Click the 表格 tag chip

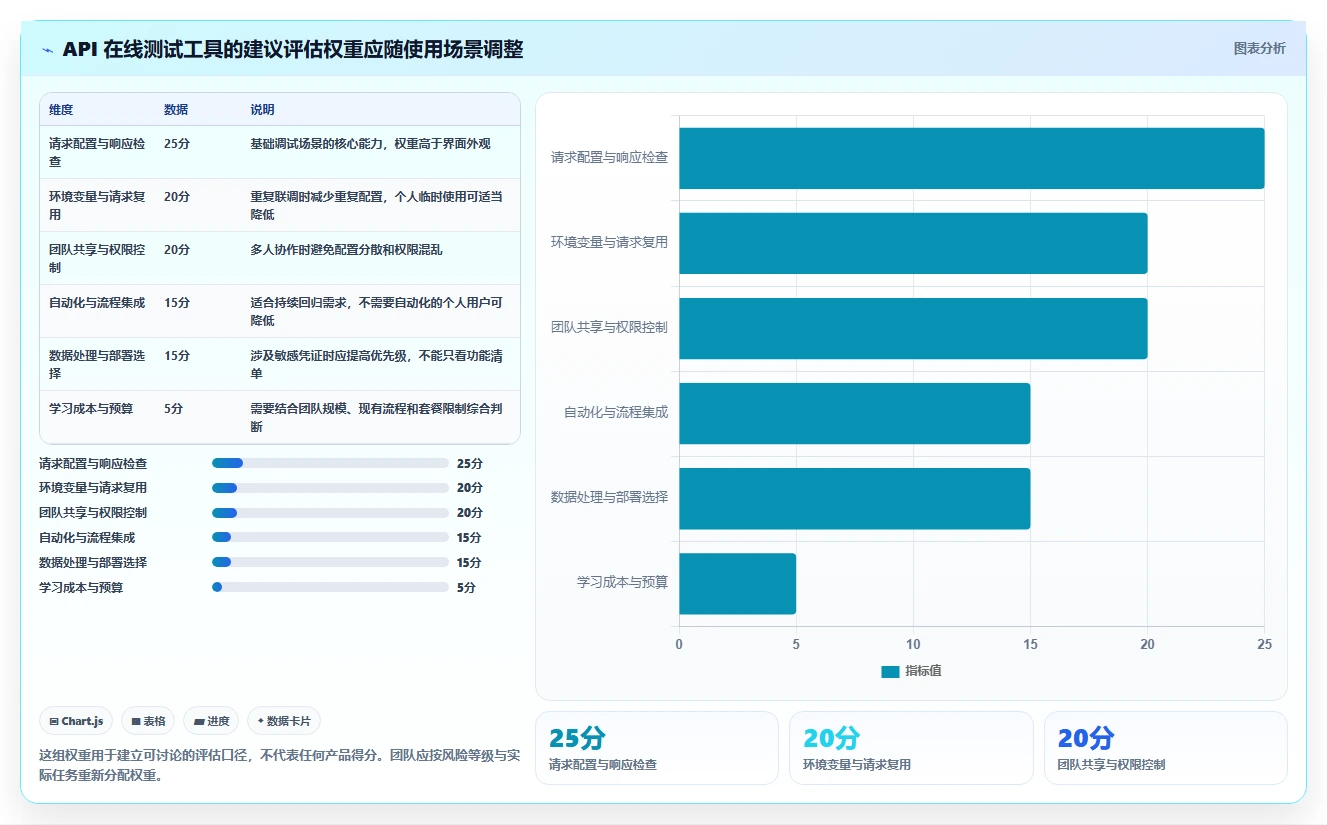[148, 721]
